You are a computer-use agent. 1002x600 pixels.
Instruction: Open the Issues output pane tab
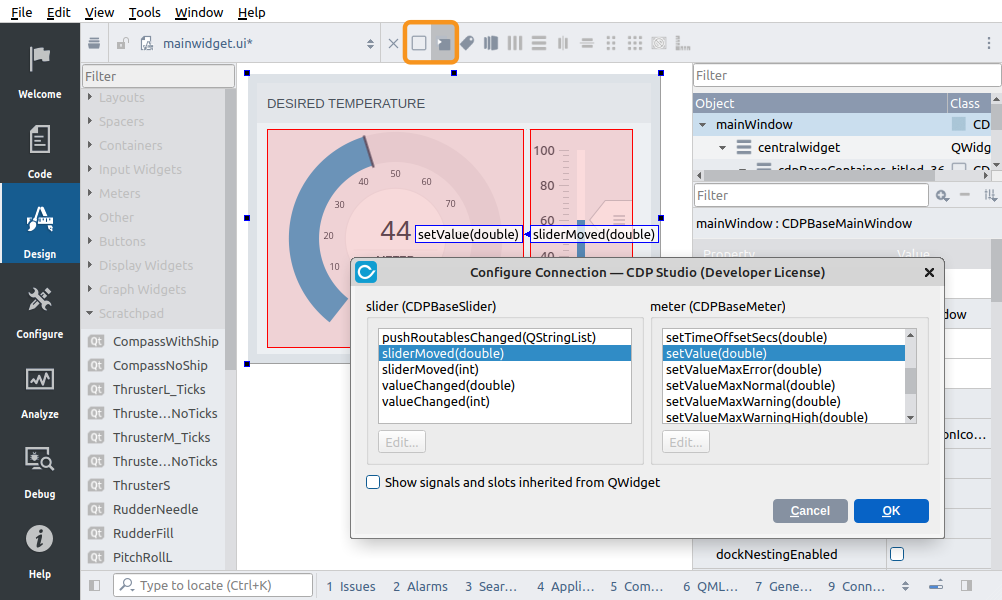(x=349, y=587)
